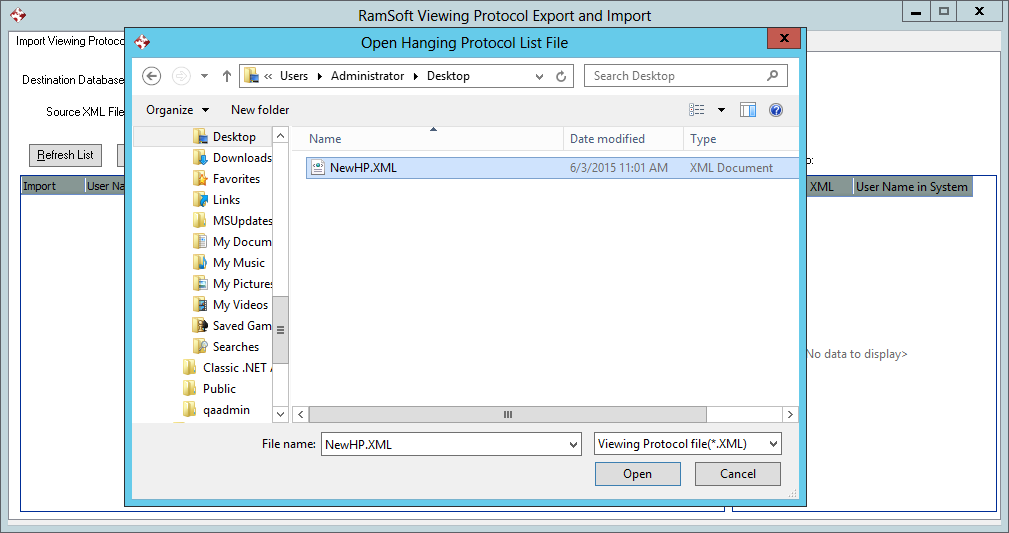Click the Up folder arrow icon
This screenshot has width=1009, height=533.
click(227, 76)
